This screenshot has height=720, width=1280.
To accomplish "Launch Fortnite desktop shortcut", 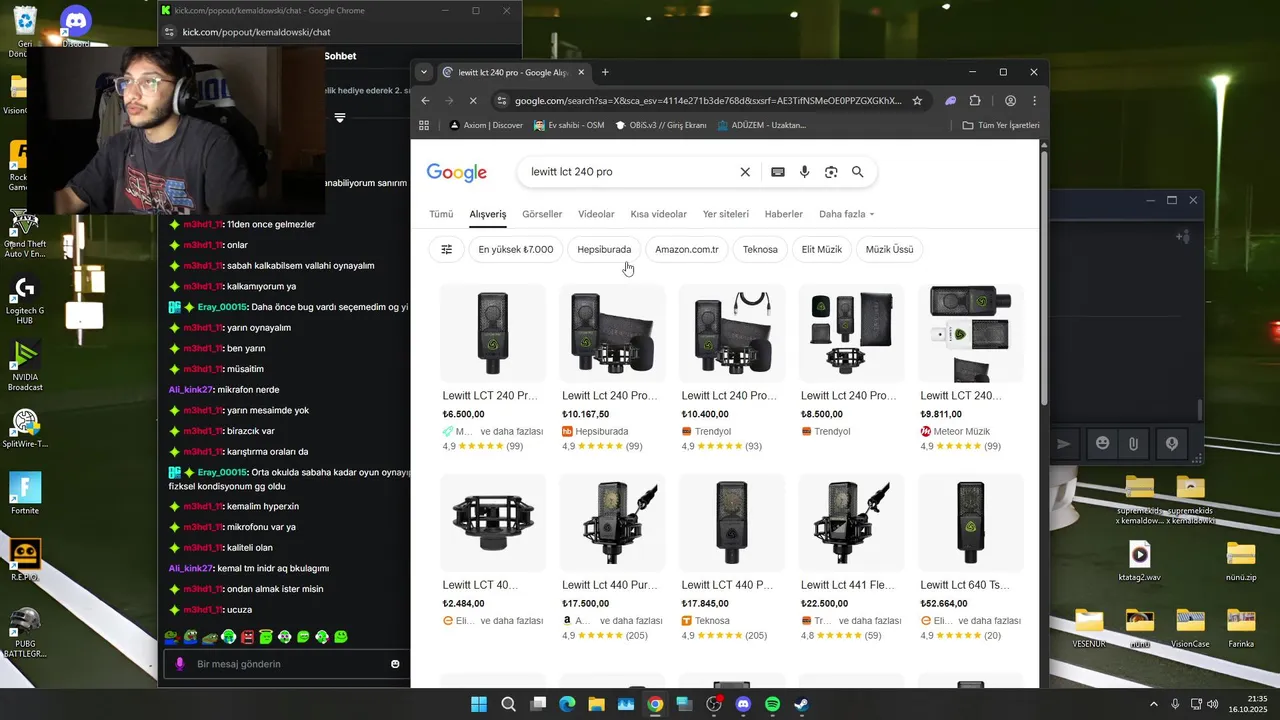I will pos(24,494).
